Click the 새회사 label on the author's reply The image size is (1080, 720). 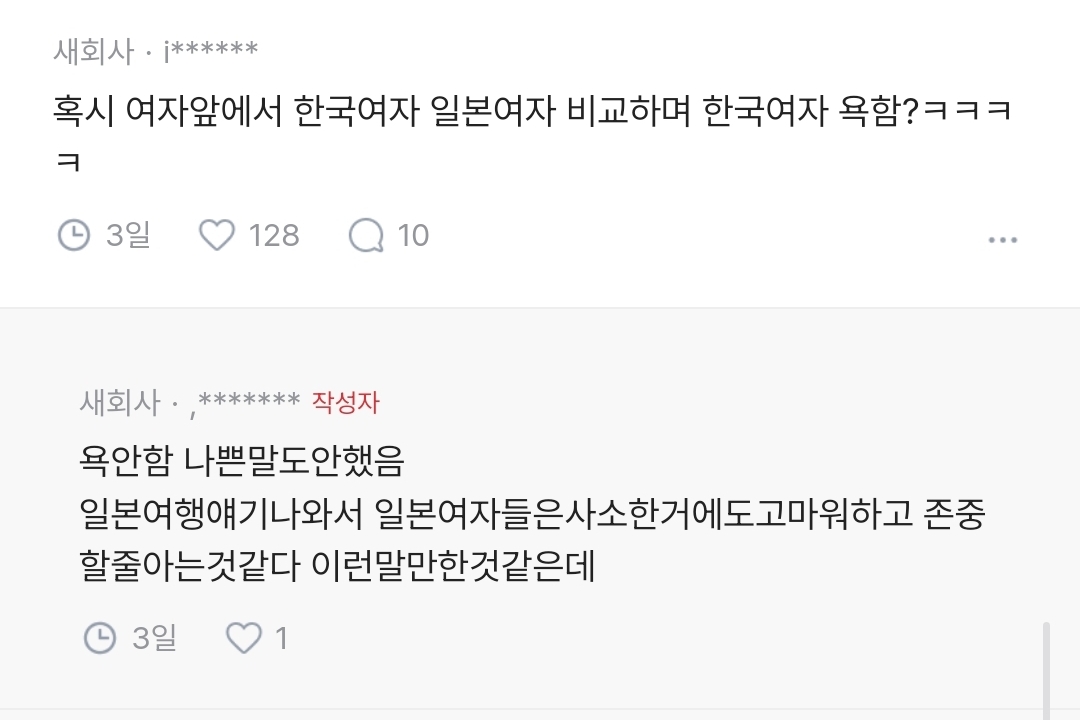click(119, 403)
